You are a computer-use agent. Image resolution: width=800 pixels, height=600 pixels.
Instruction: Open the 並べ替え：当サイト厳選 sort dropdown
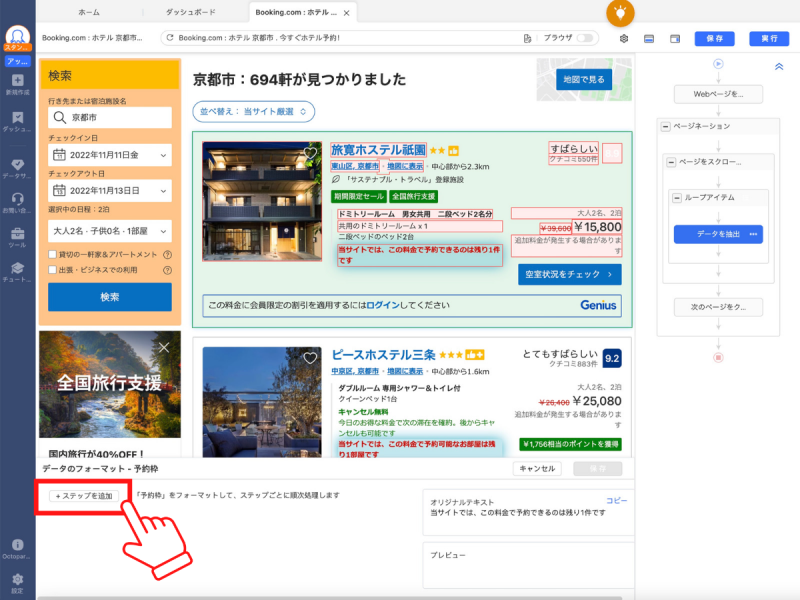(x=254, y=112)
